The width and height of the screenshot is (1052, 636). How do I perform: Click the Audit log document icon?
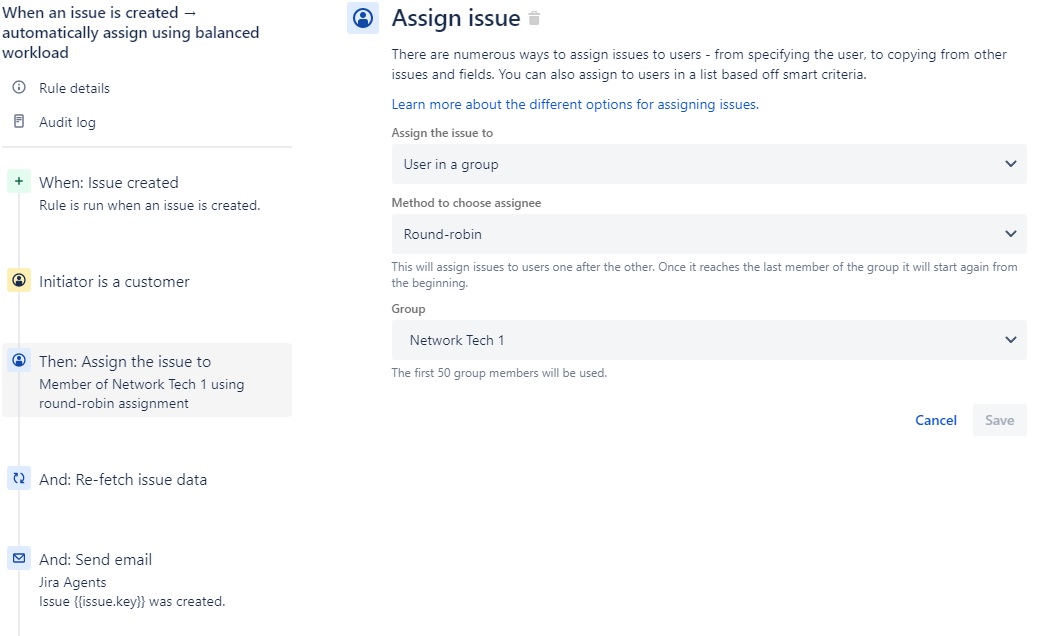pos(19,121)
